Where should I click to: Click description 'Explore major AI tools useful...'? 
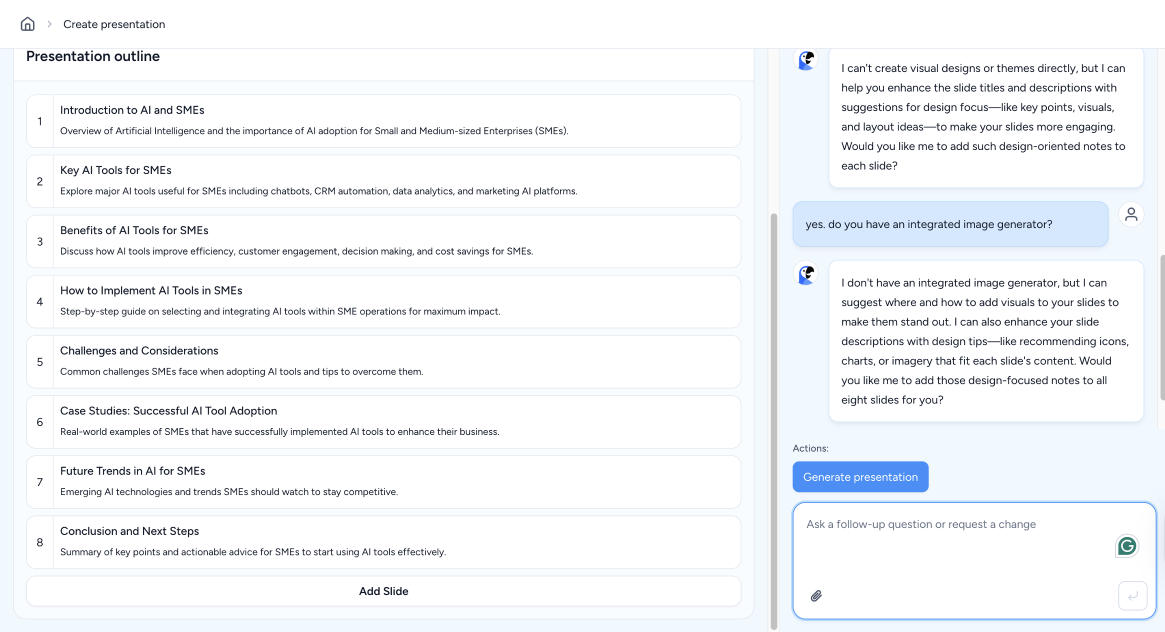pos(319,191)
